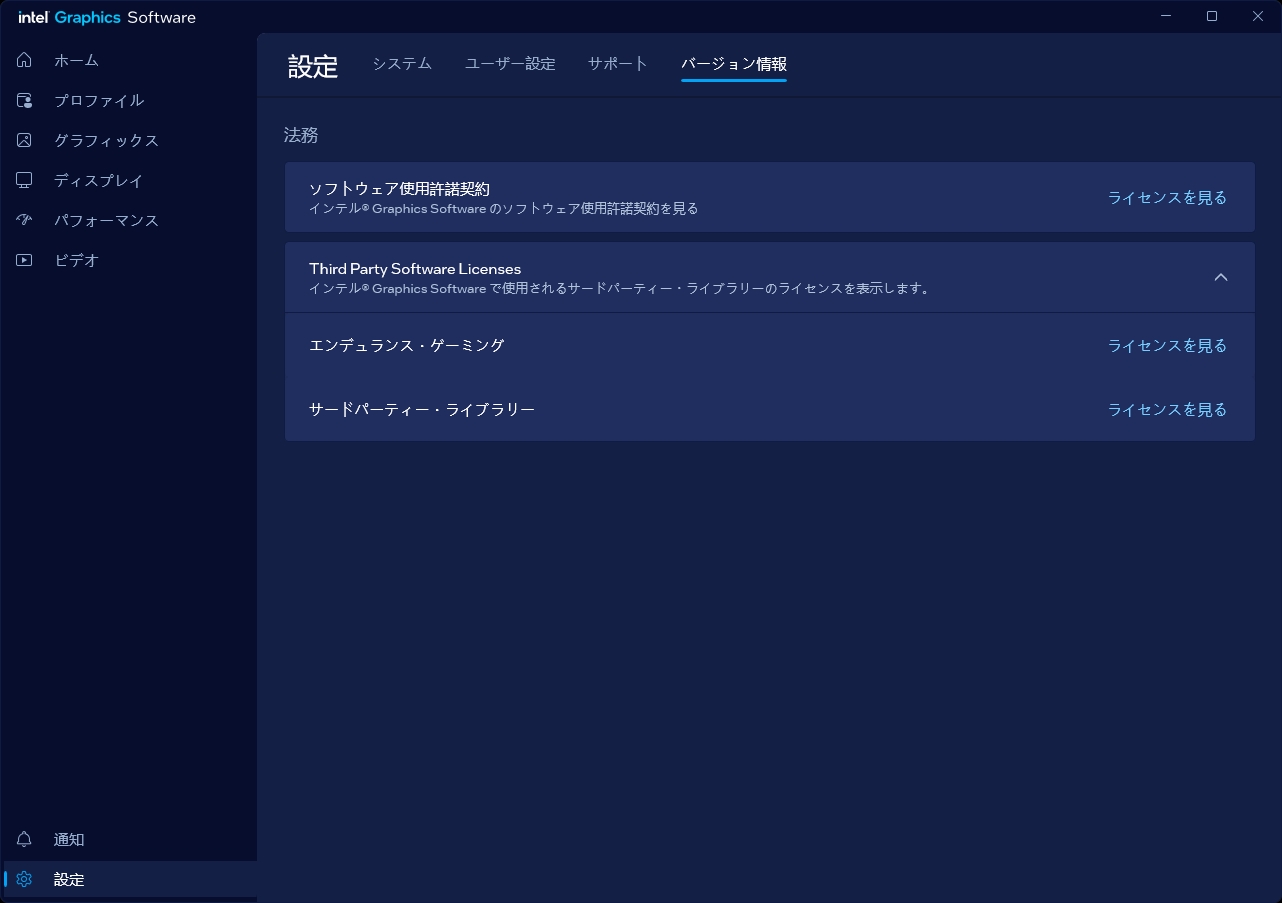The height and width of the screenshot is (903, 1282).
Task: View license for エンデュランス・ゲーミング
Action: 1167,346
